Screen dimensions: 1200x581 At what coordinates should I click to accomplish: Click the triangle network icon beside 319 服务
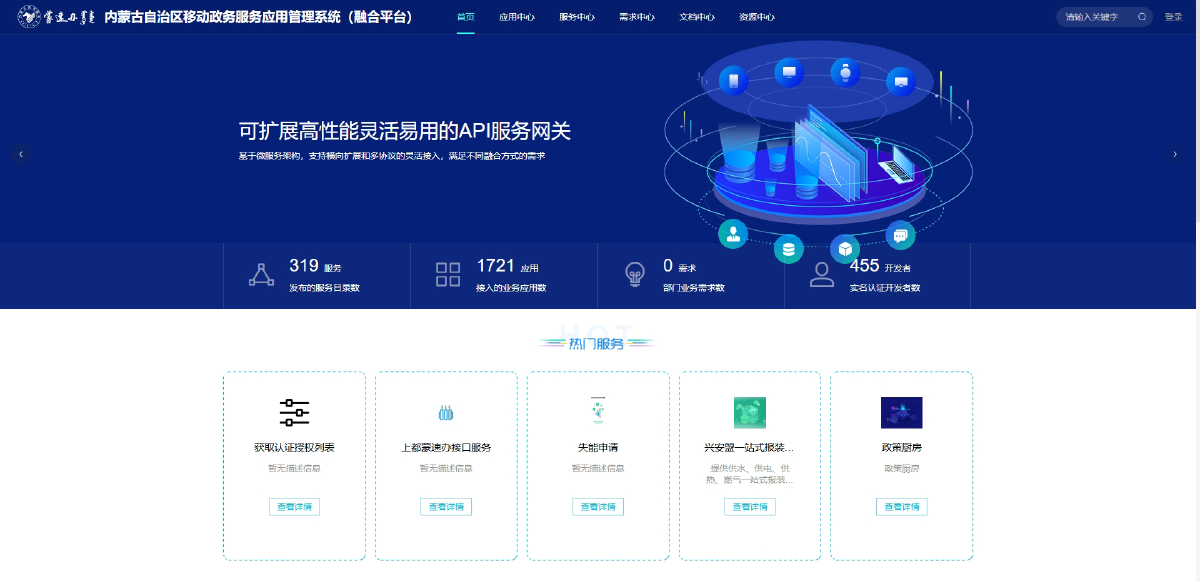pos(261,275)
